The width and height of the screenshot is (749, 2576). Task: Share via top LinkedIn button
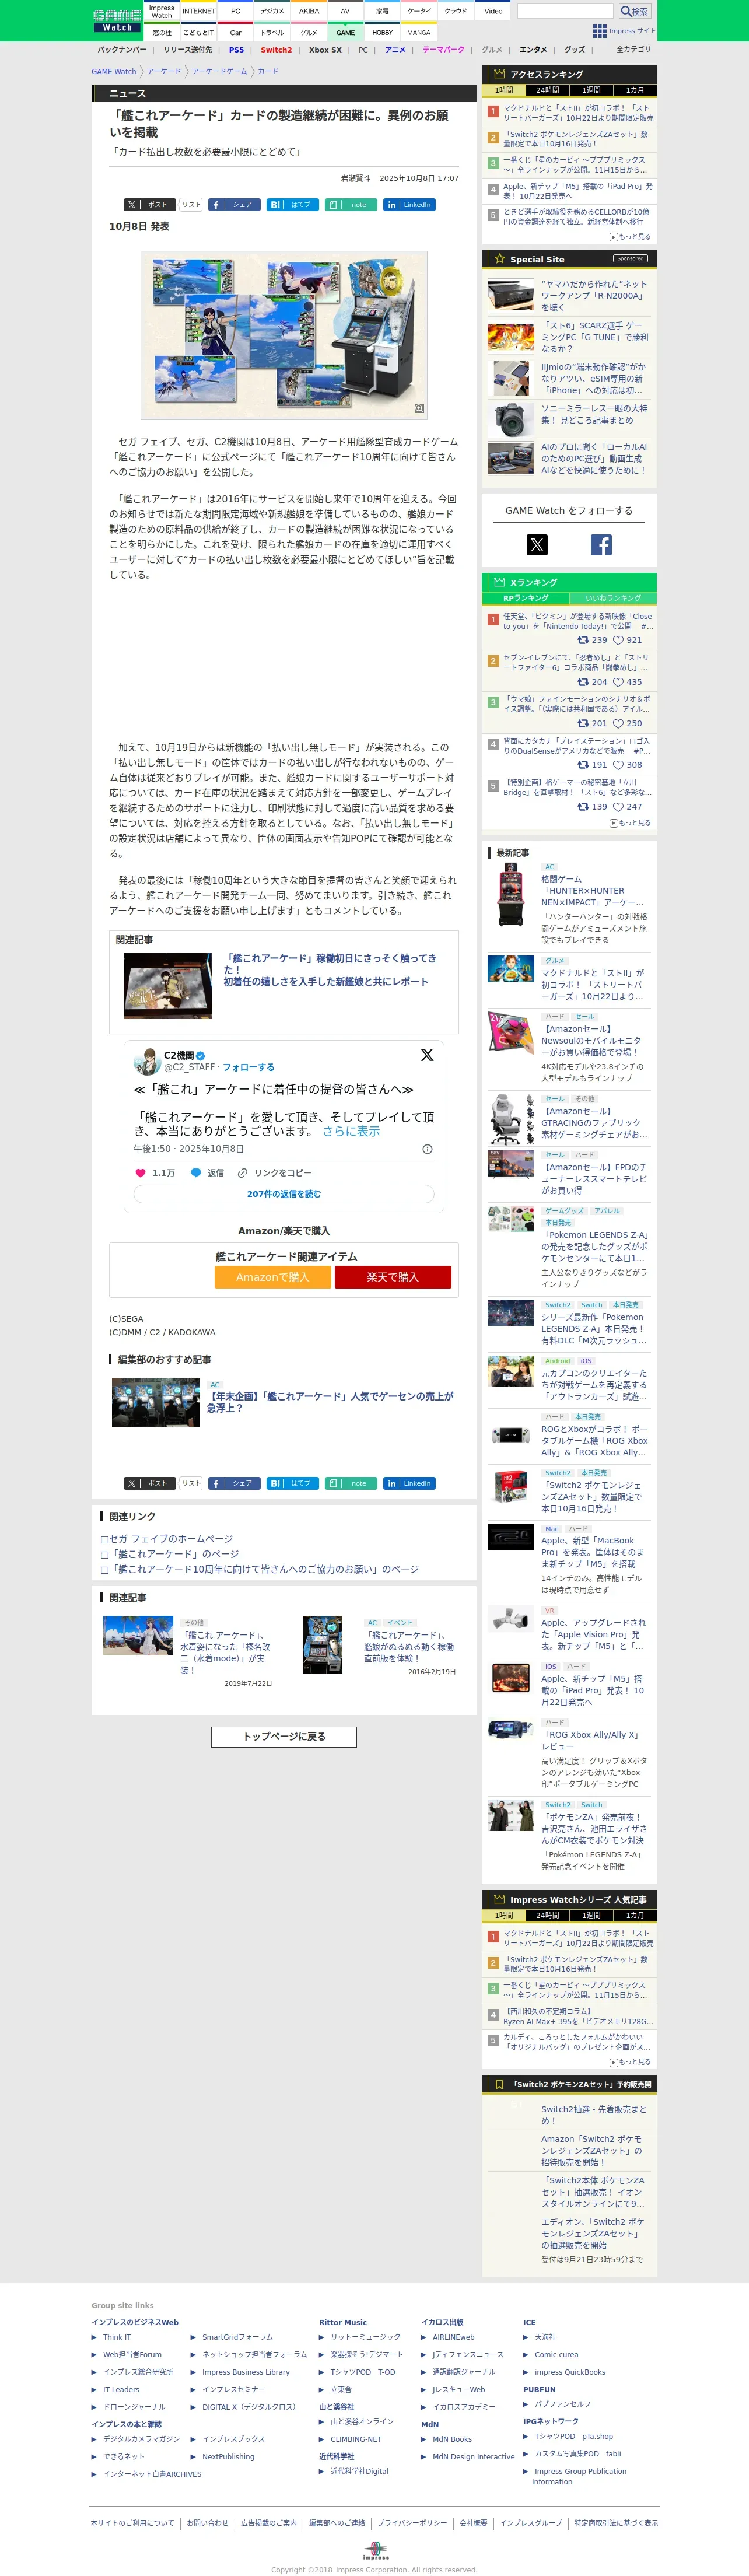pyautogui.click(x=410, y=205)
